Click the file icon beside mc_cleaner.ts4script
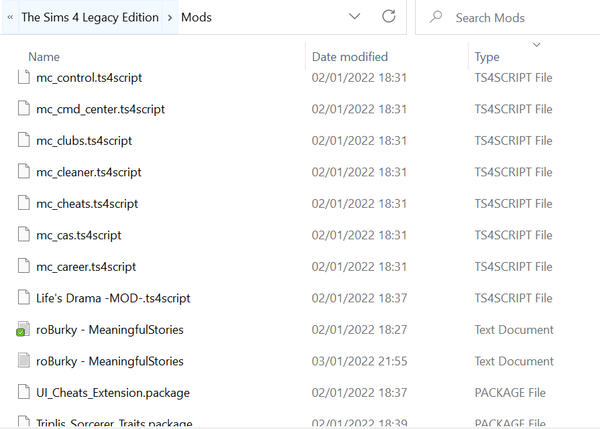 [24, 171]
